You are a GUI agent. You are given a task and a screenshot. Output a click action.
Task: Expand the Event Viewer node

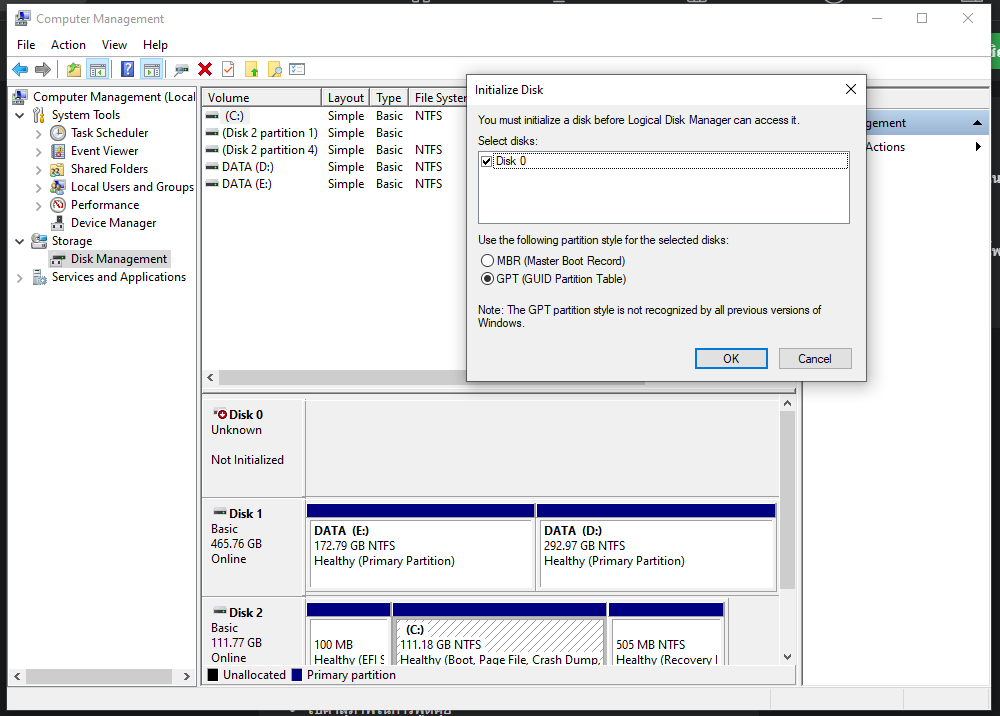click(x=38, y=152)
